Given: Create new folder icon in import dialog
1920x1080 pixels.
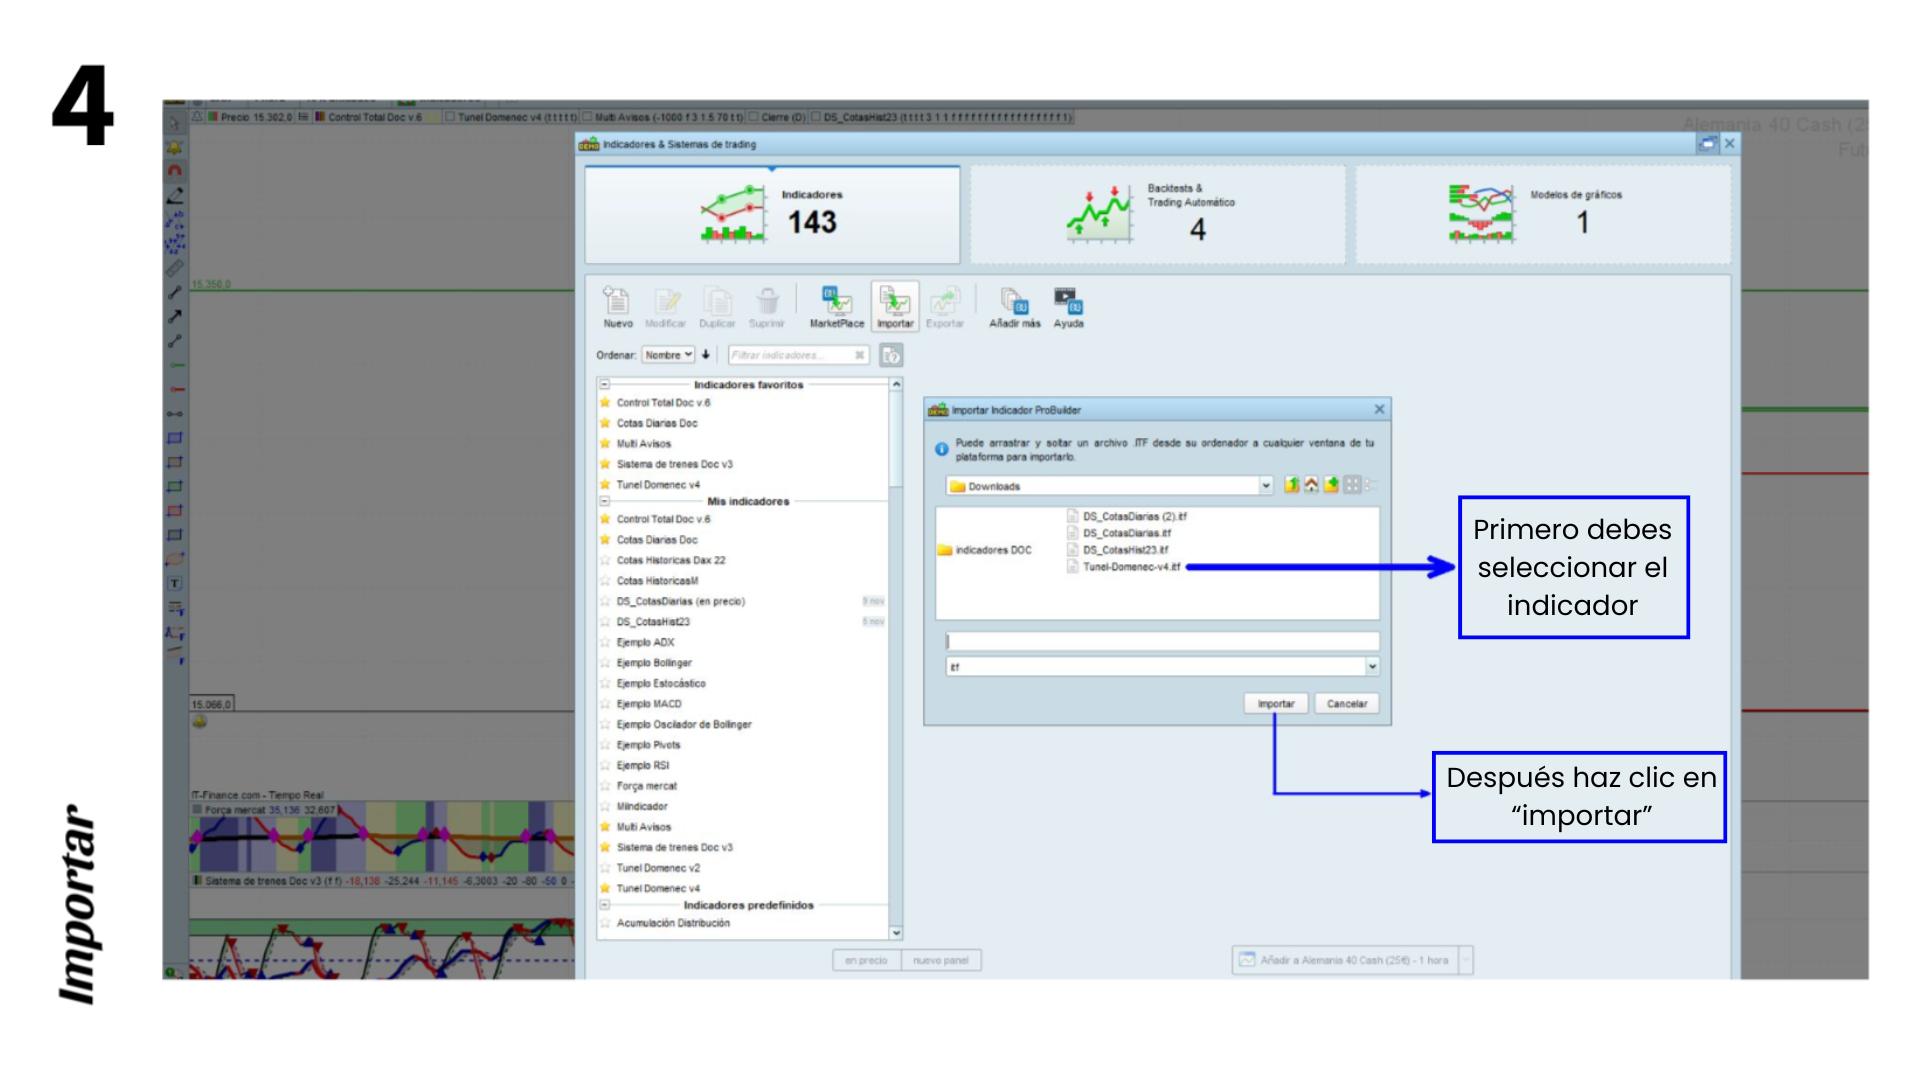Looking at the screenshot, I should [1331, 485].
